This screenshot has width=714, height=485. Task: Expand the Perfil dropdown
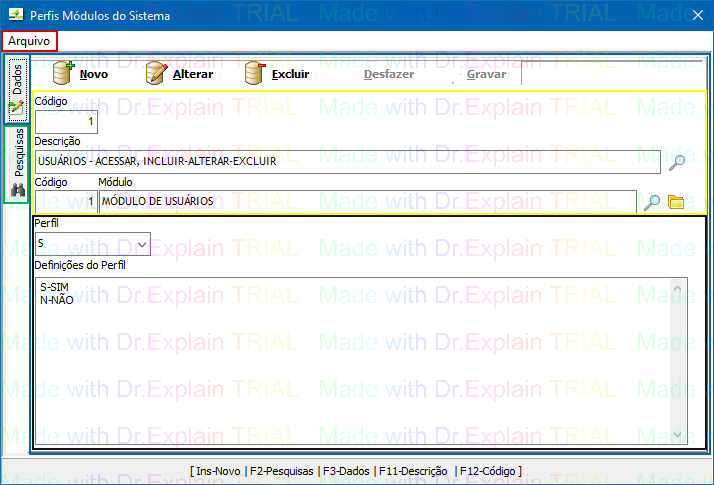(x=141, y=244)
